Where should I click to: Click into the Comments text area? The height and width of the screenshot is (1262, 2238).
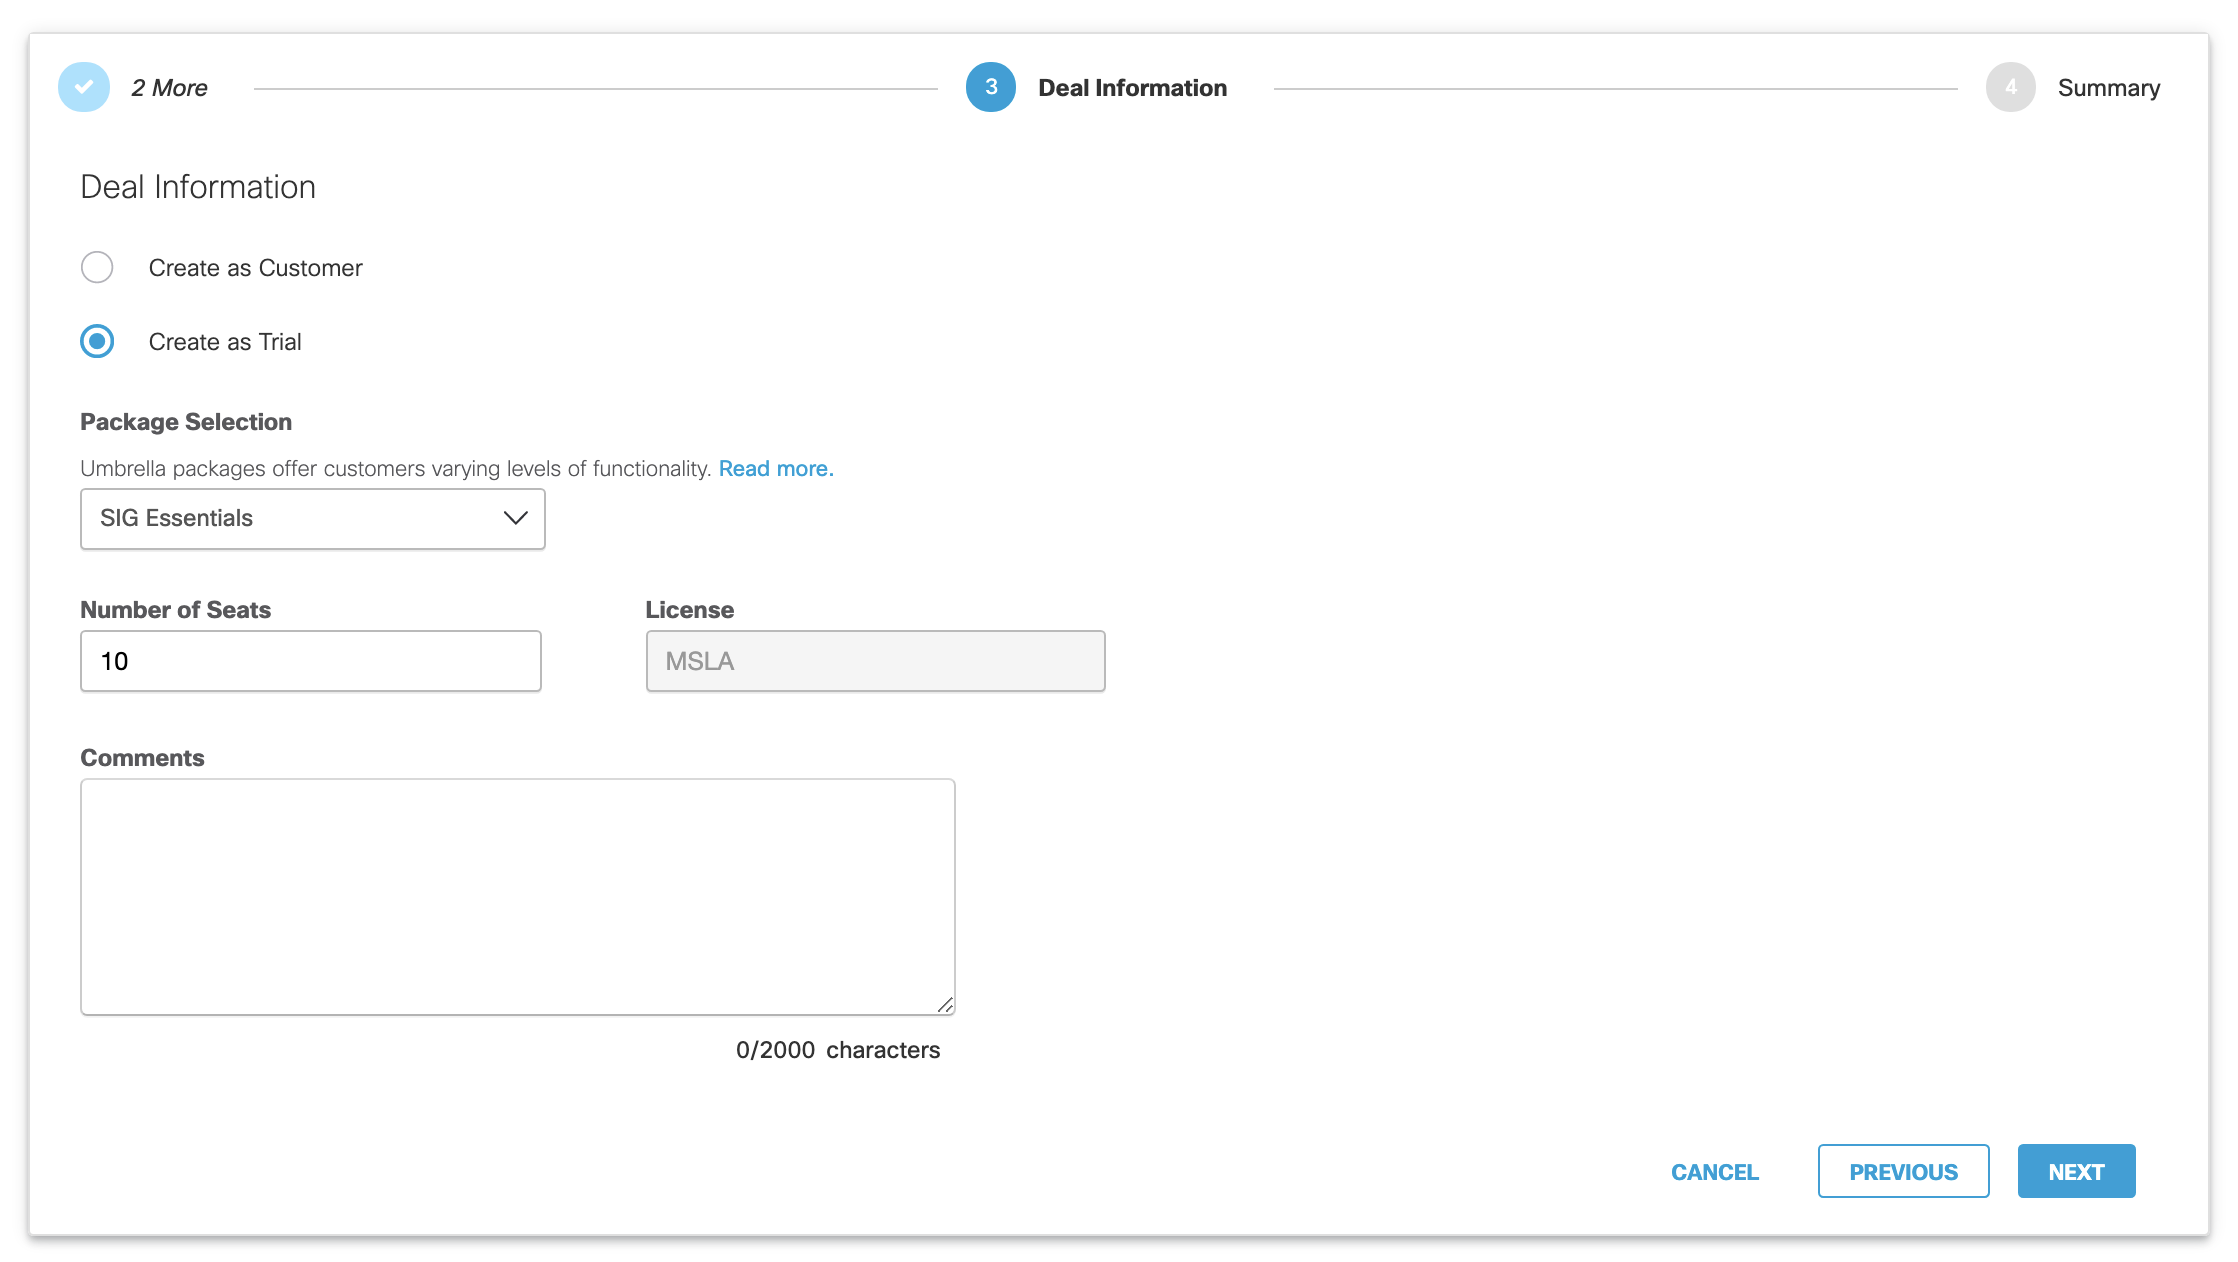[517, 897]
